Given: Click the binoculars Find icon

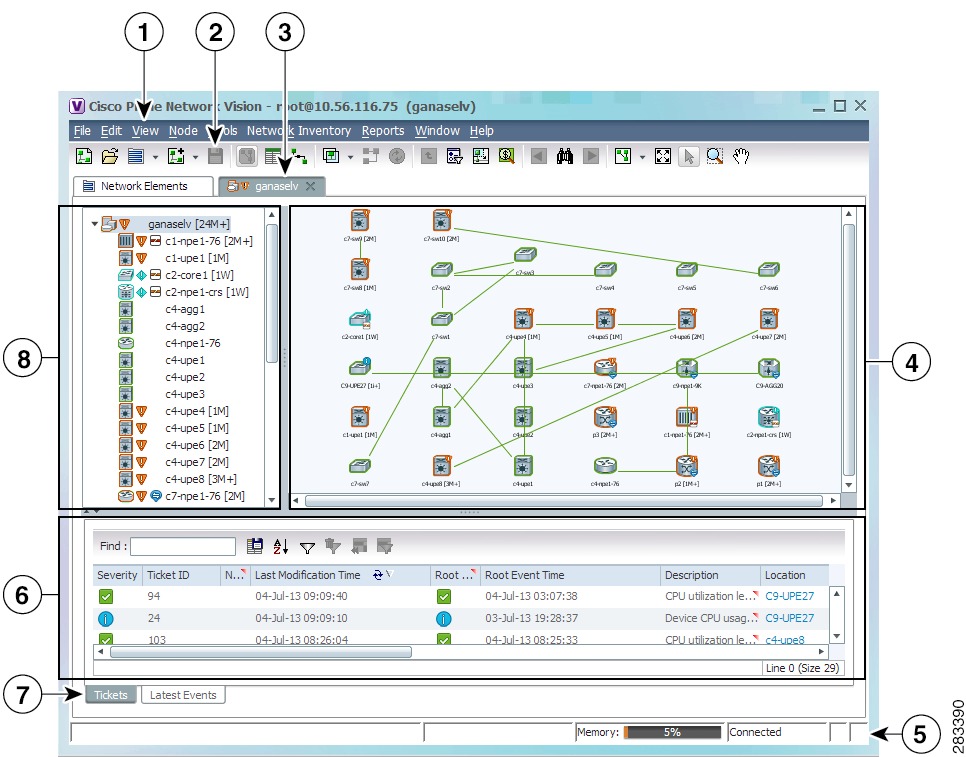Looking at the screenshot, I should coord(565,156).
